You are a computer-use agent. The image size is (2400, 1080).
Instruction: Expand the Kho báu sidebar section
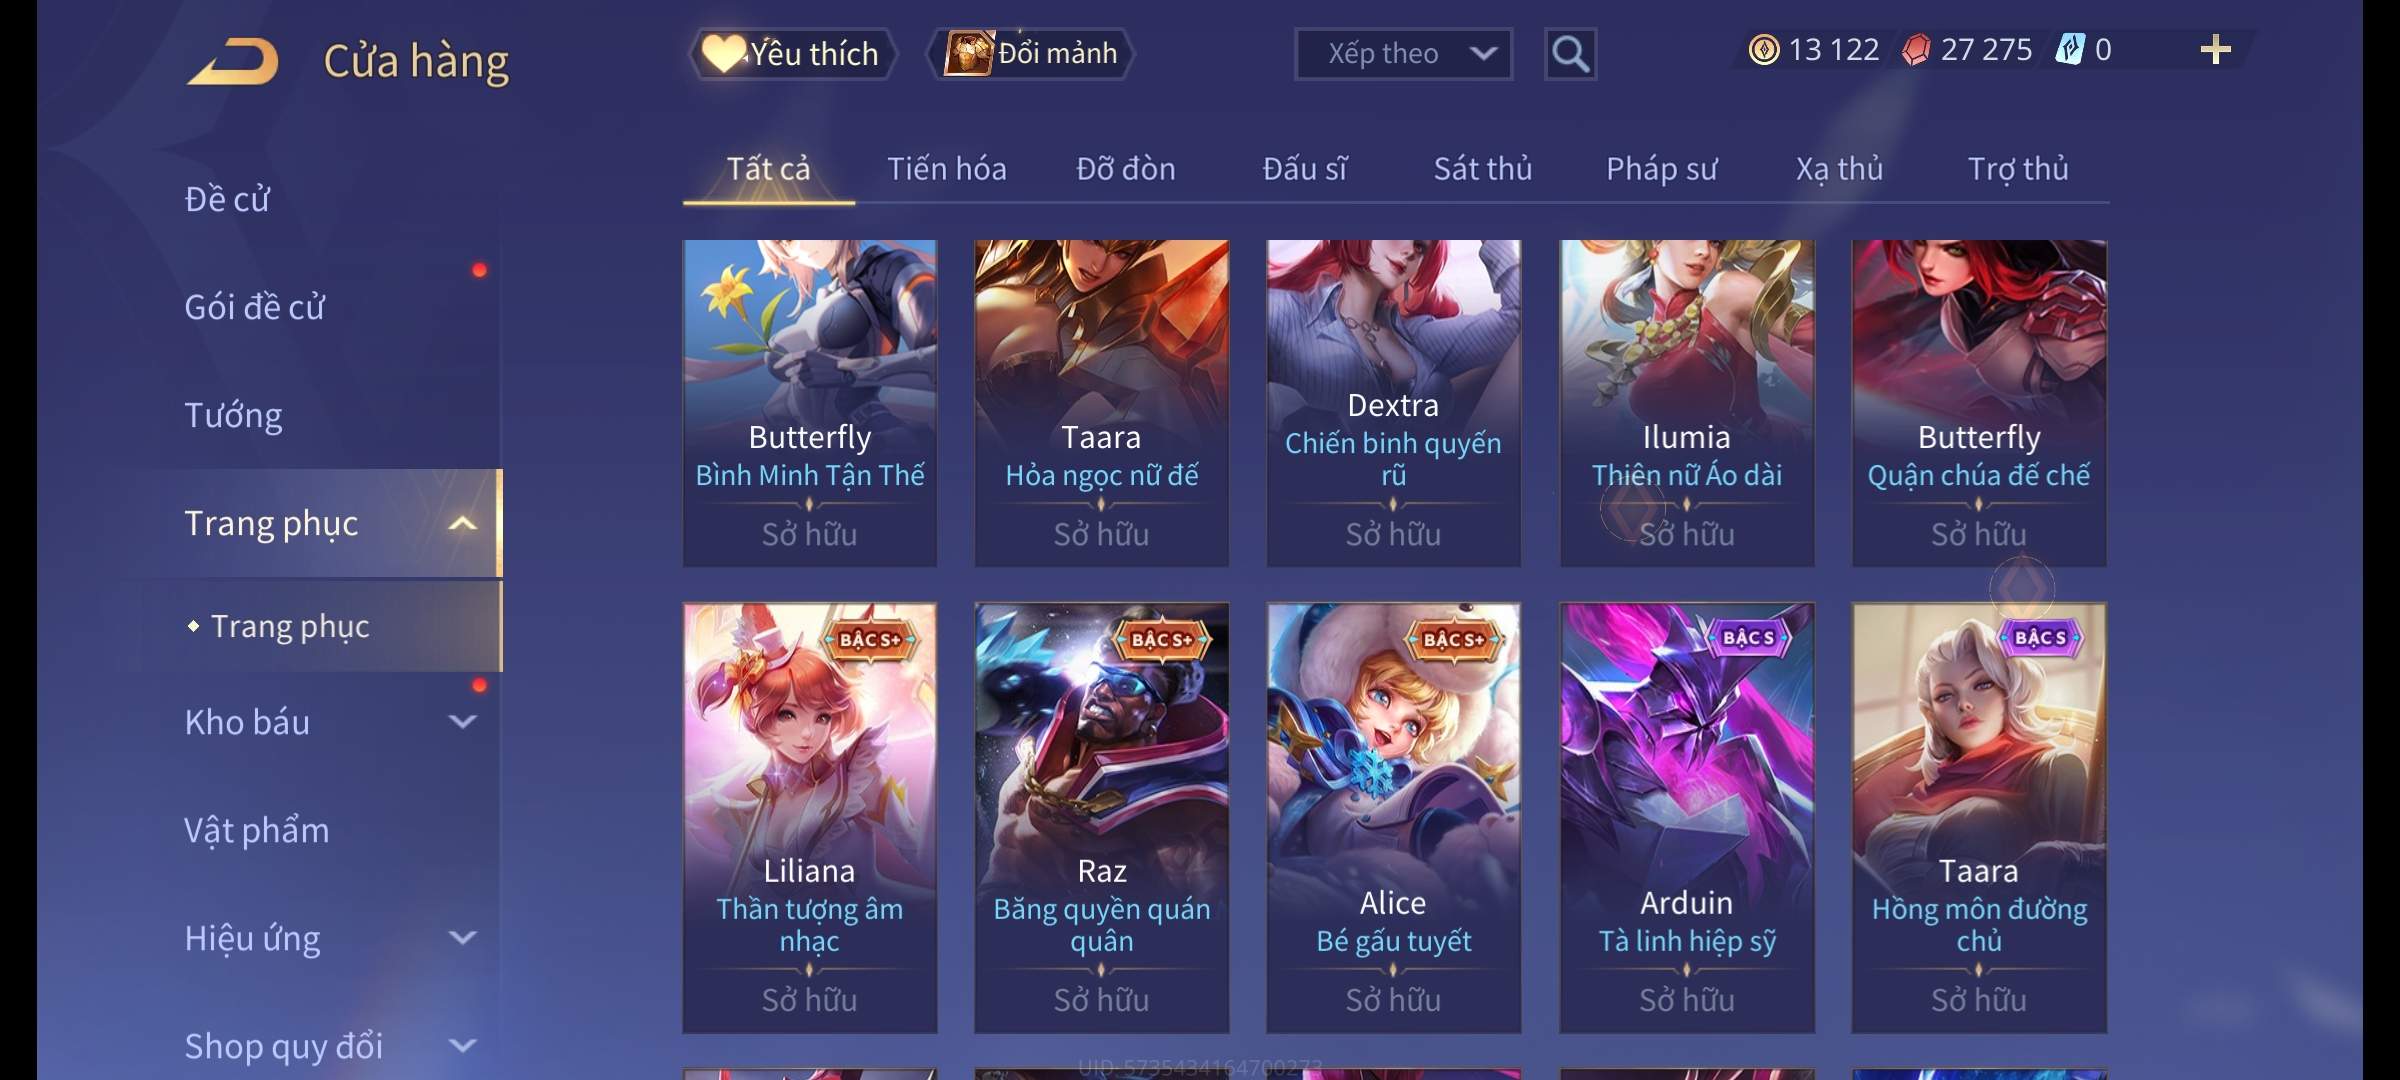[x=462, y=722]
